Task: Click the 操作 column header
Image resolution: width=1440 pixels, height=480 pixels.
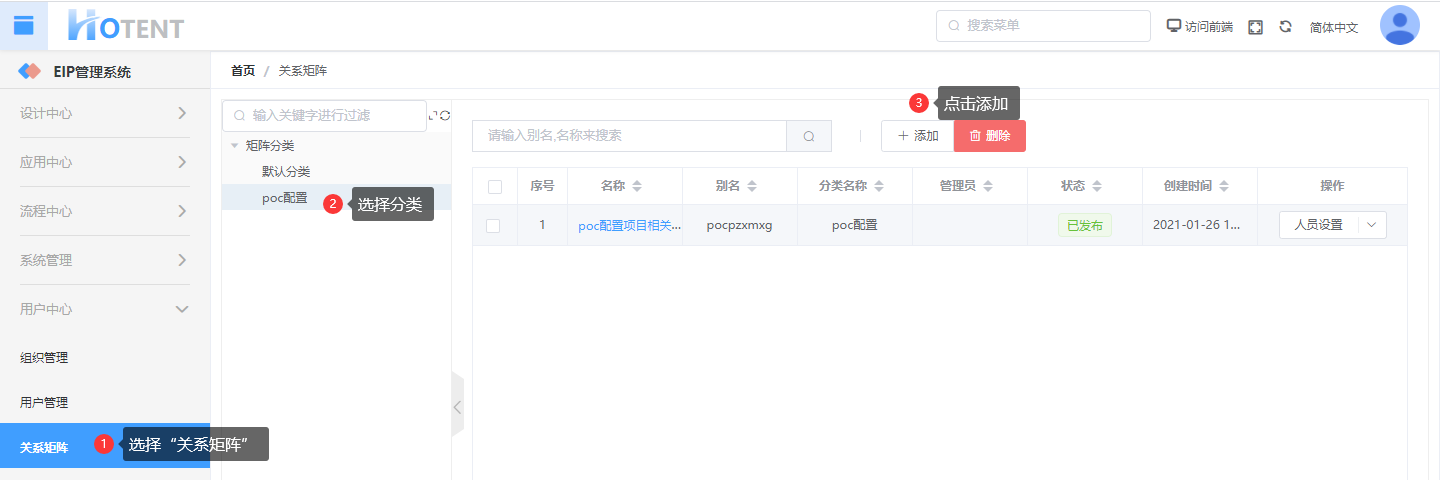Action: 1332,186
